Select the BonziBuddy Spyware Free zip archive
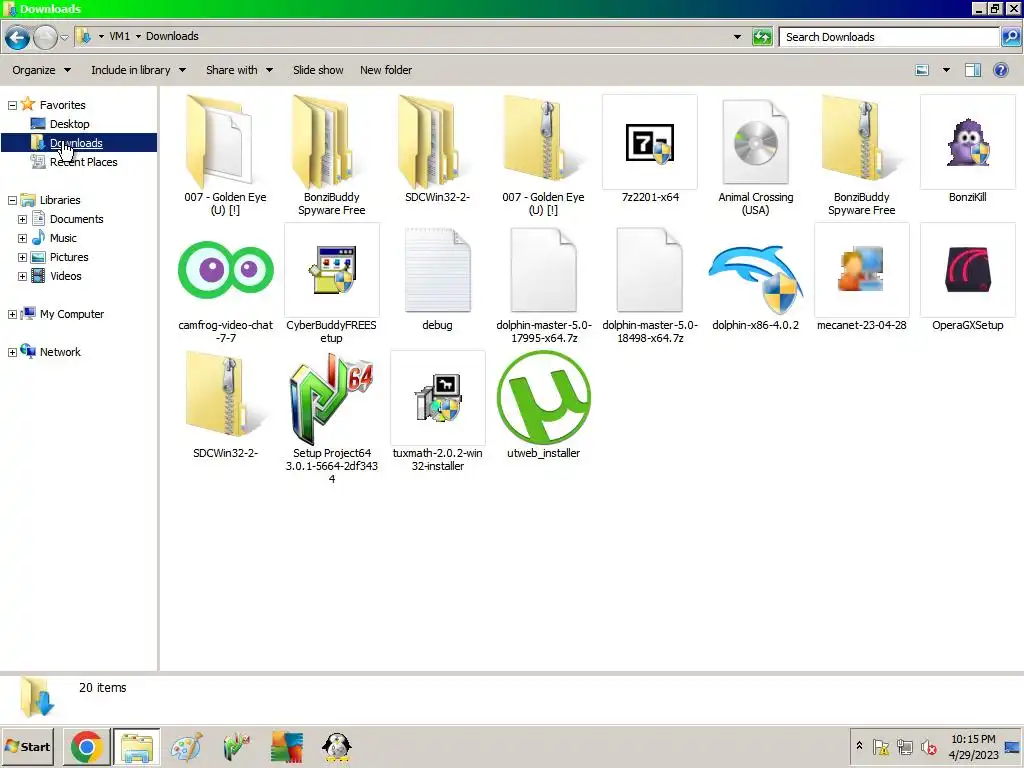The width and height of the screenshot is (1024, 768). tap(861, 142)
